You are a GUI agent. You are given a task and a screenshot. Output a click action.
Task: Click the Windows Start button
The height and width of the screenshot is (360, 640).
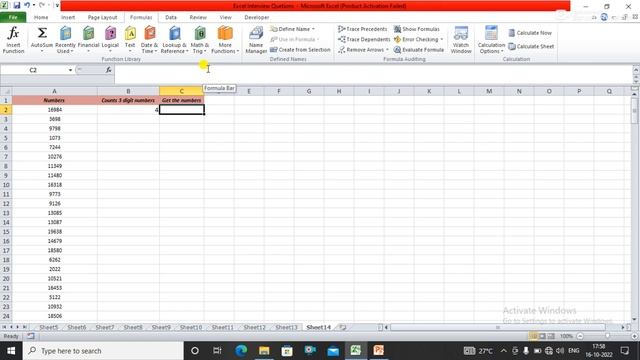tap(11, 351)
